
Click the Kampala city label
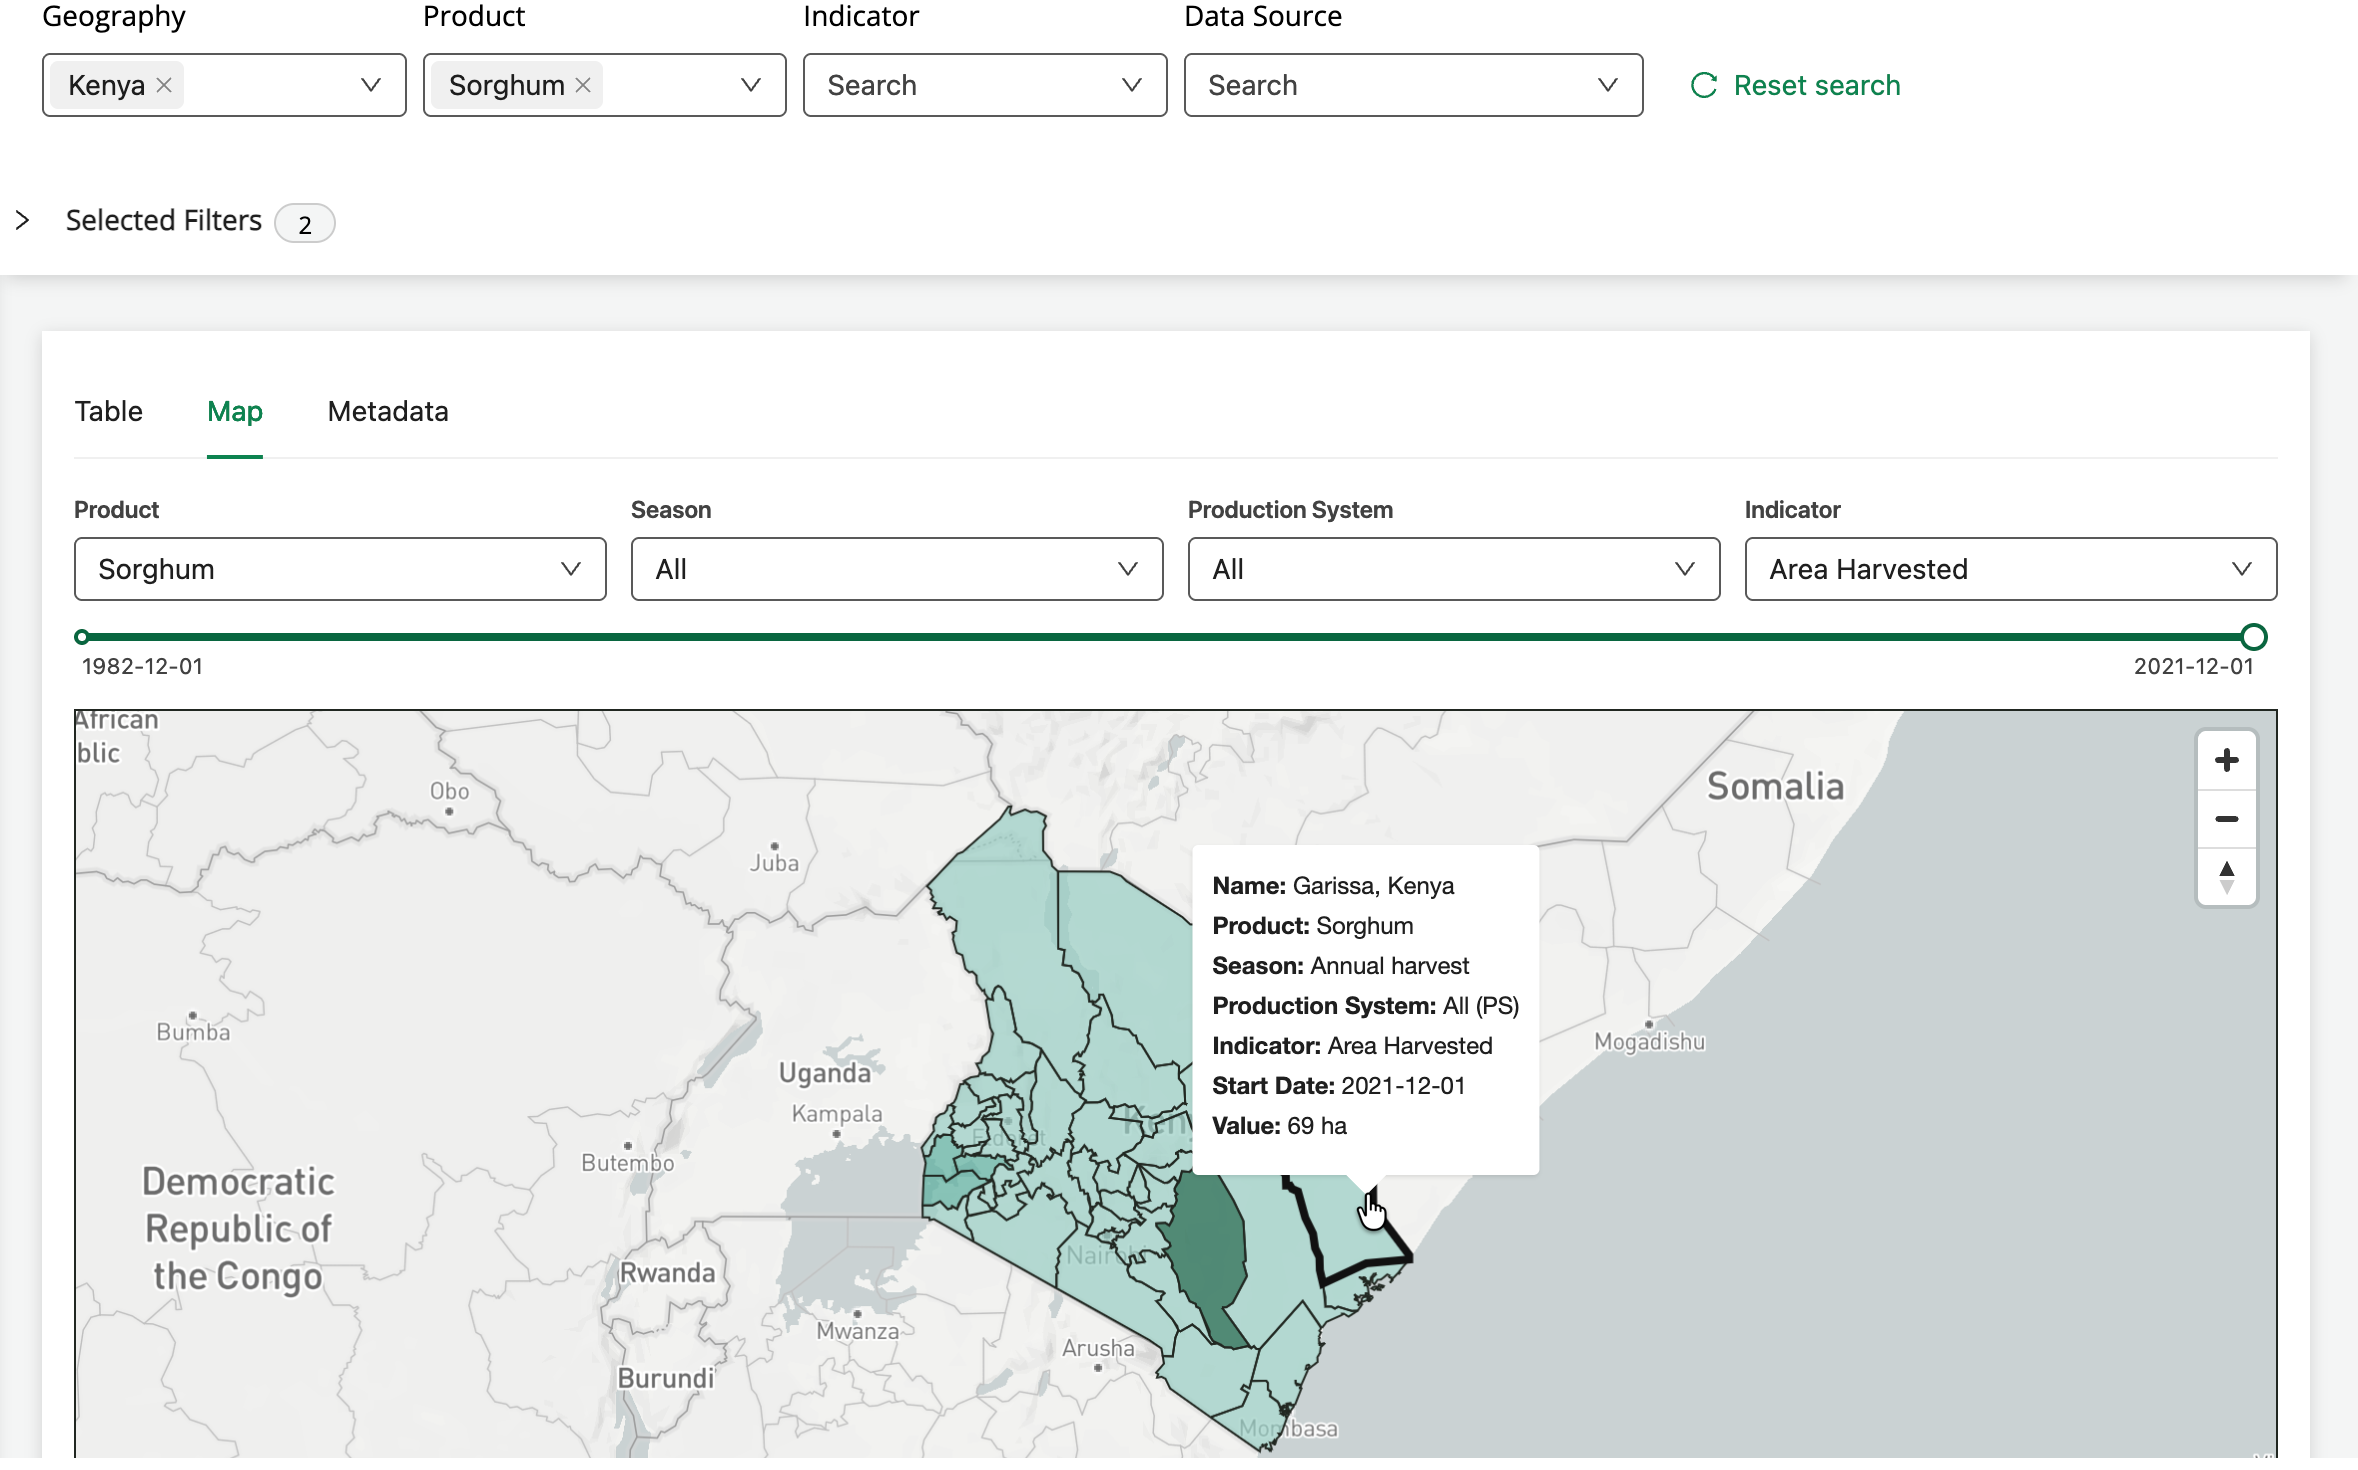tap(837, 1114)
